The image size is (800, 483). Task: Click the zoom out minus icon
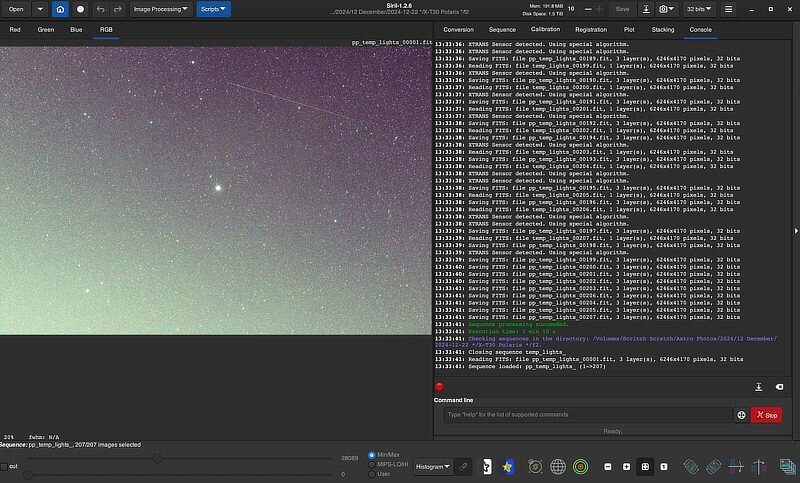pos(609,467)
